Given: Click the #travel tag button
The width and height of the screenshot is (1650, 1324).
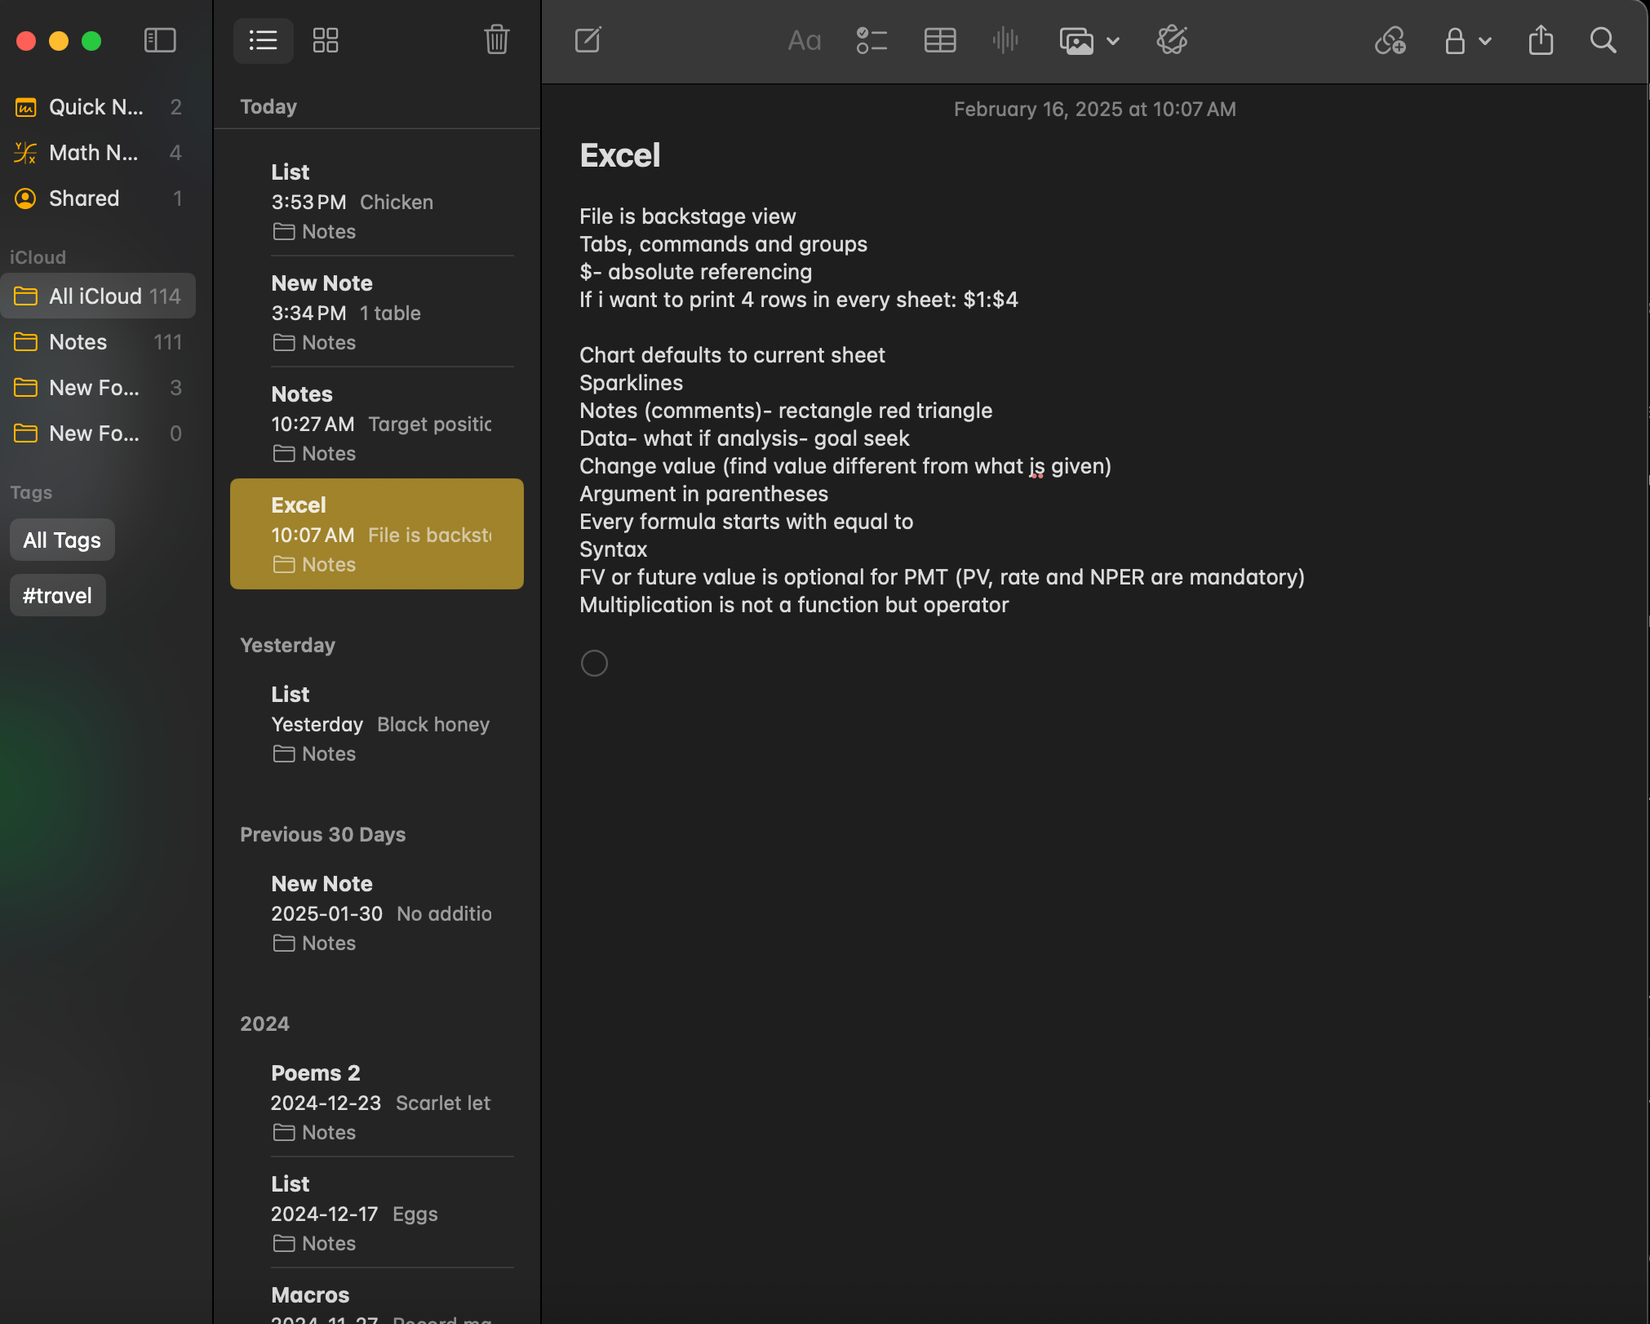Looking at the screenshot, I should [58, 596].
